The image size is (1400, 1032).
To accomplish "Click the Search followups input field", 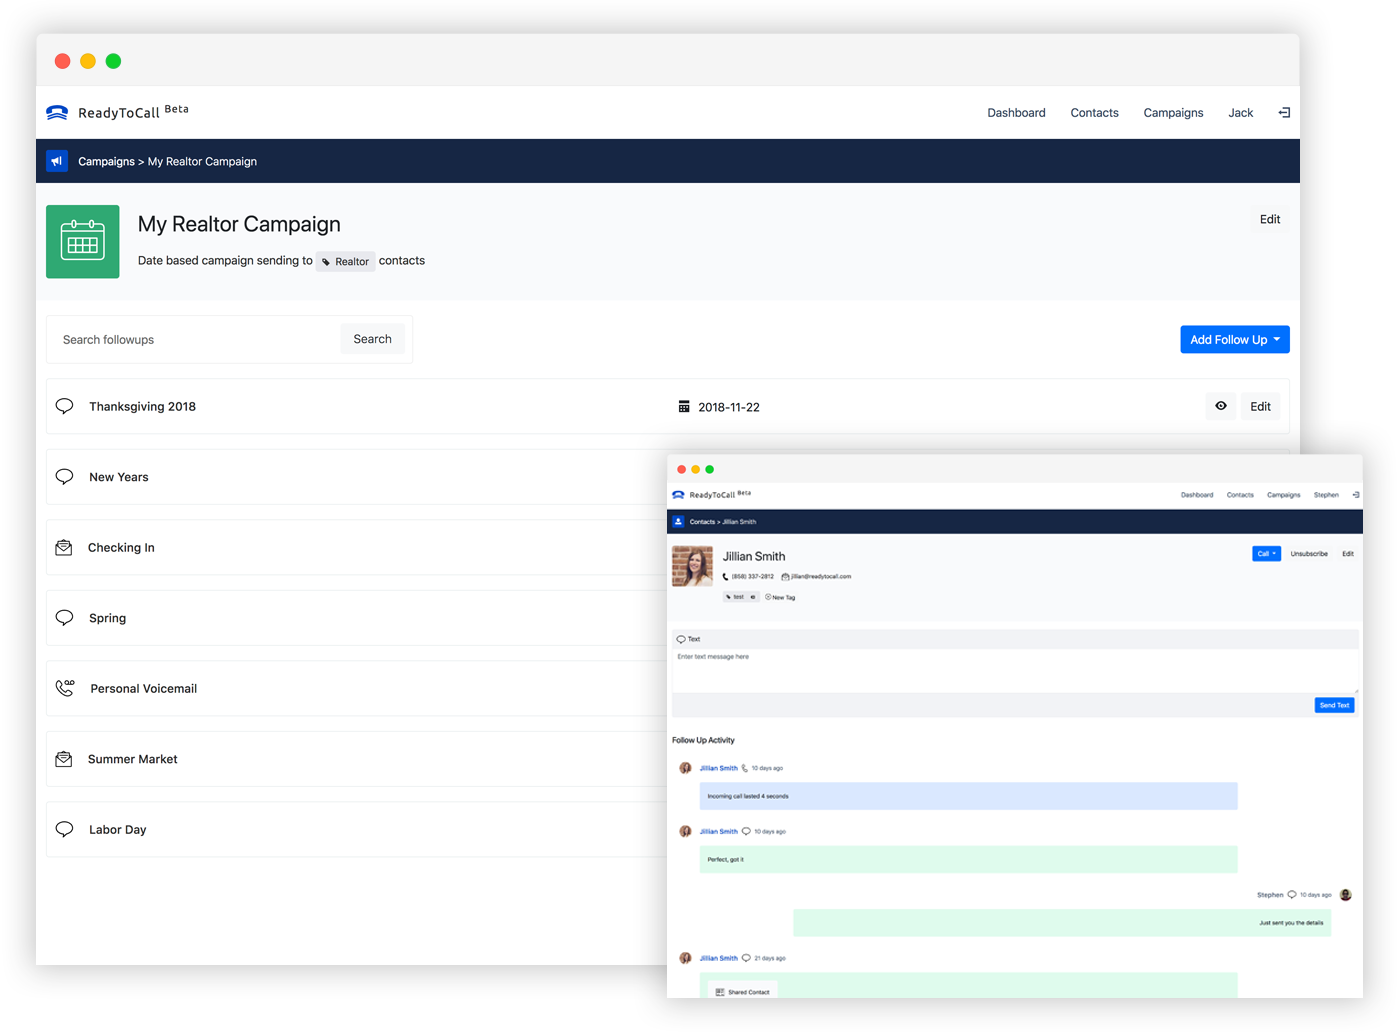I will click(x=196, y=340).
